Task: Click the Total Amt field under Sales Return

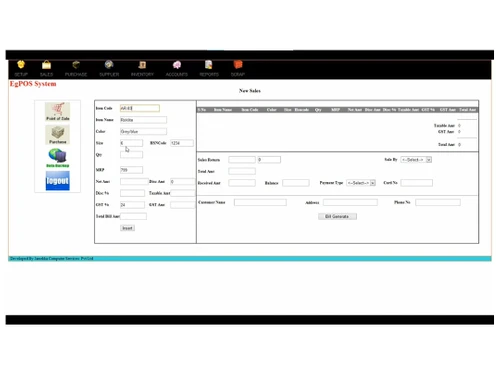Action: [x=242, y=171]
